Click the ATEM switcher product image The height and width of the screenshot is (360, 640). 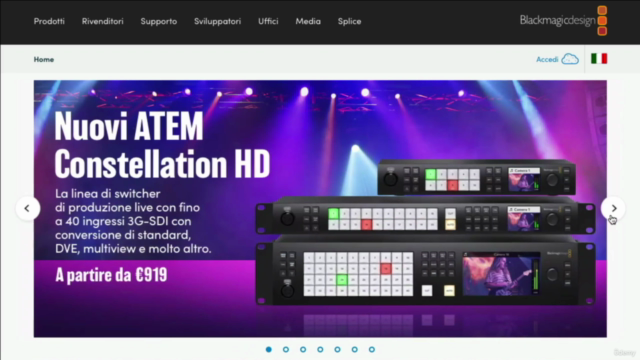point(425,232)
